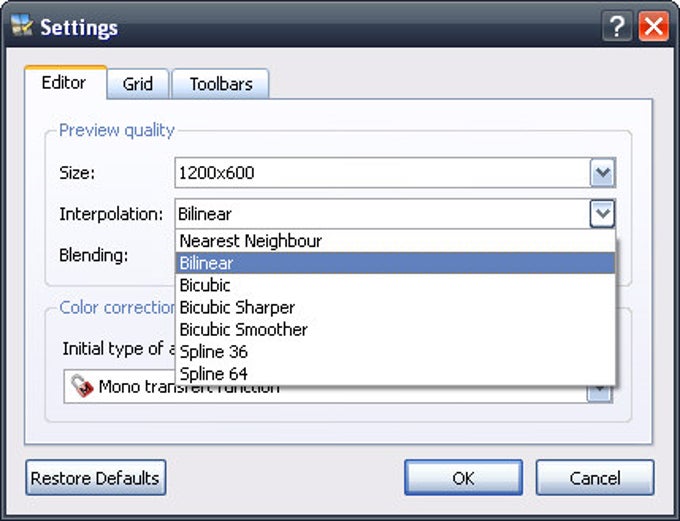The width and height of the screenshot is (680, 521).
Task: Confirm settings with OK
Action: 463,478
